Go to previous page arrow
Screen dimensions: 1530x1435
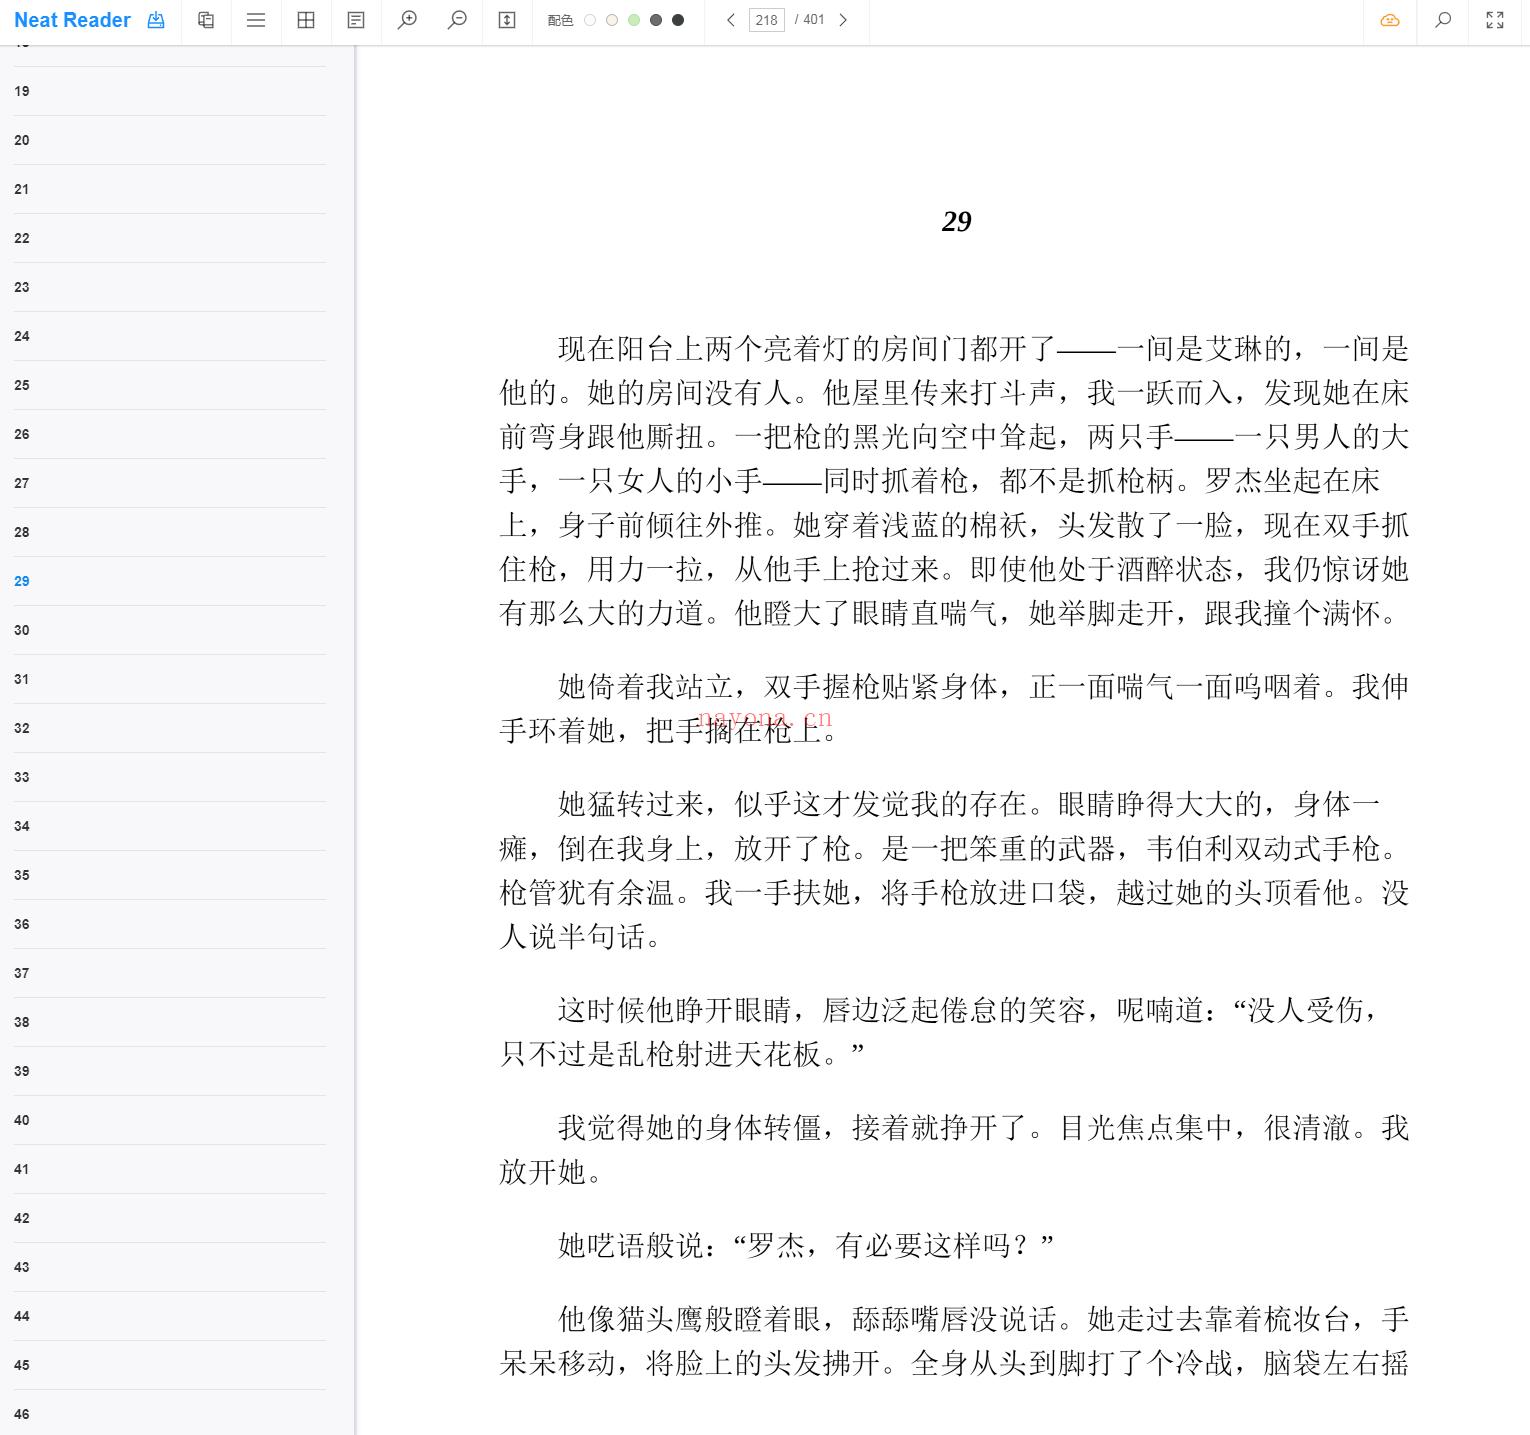(x=731, y=20)
